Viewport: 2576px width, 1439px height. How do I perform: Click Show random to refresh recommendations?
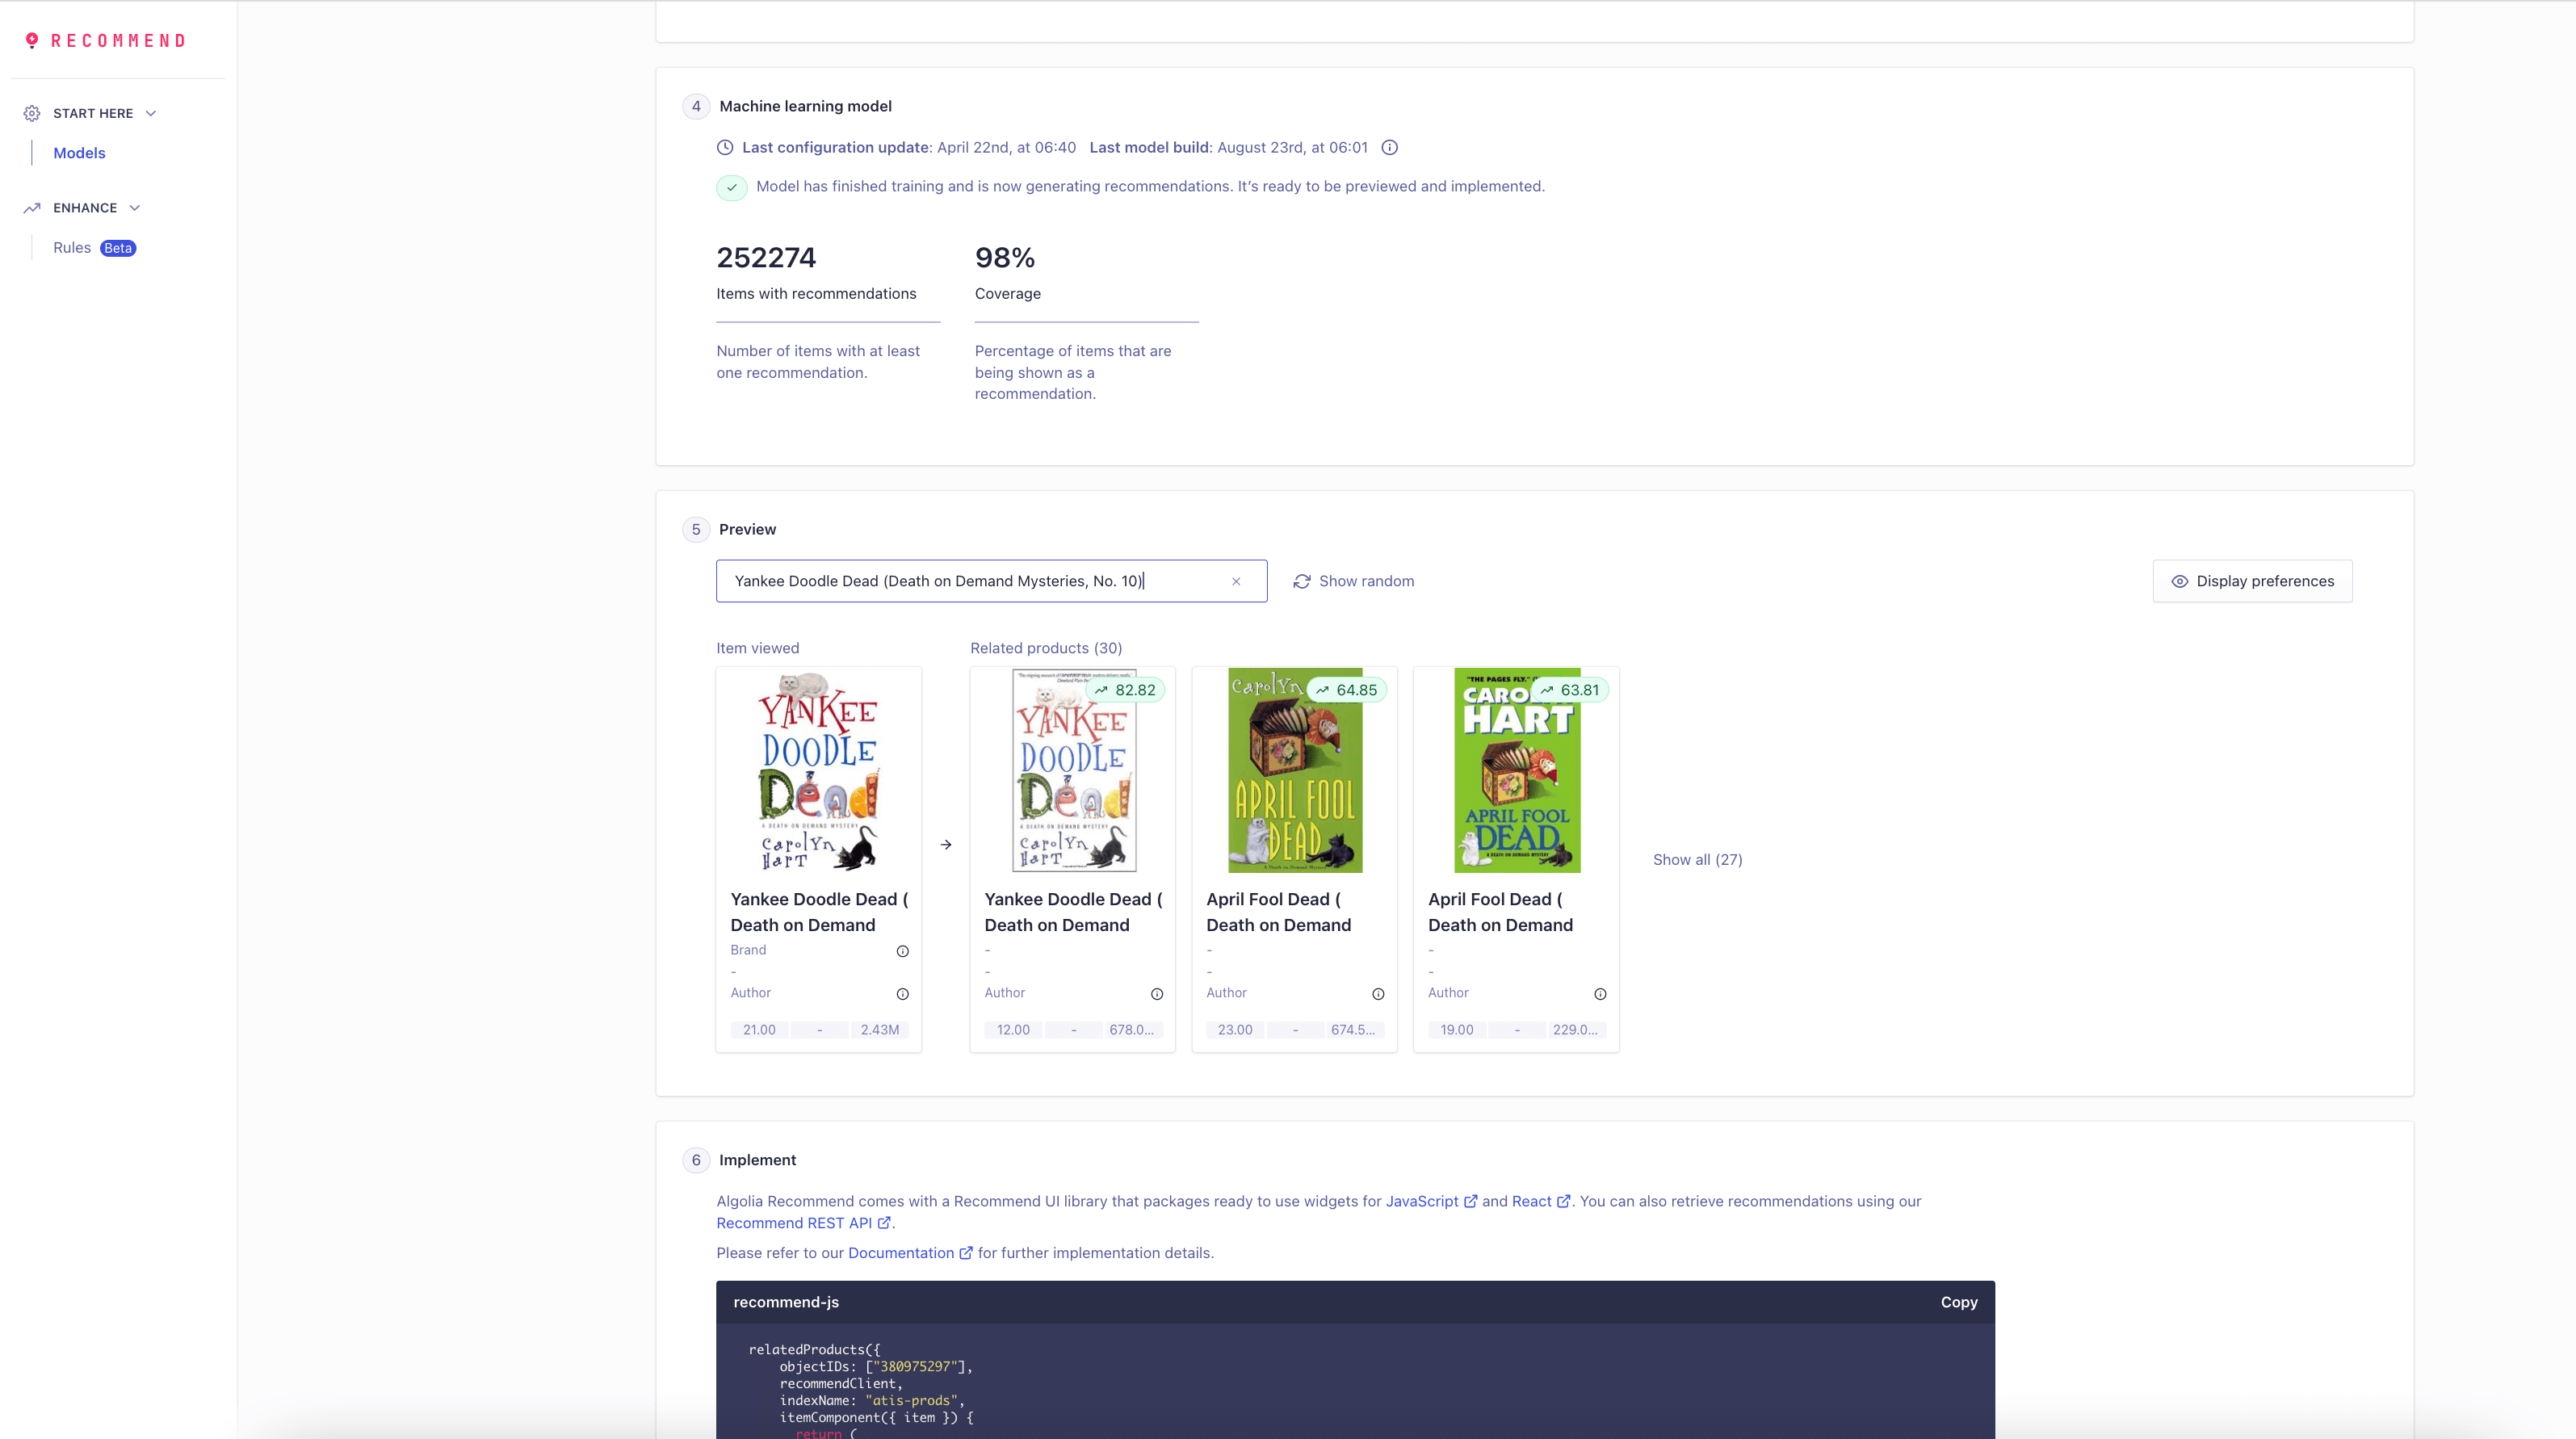point(1352,581)
